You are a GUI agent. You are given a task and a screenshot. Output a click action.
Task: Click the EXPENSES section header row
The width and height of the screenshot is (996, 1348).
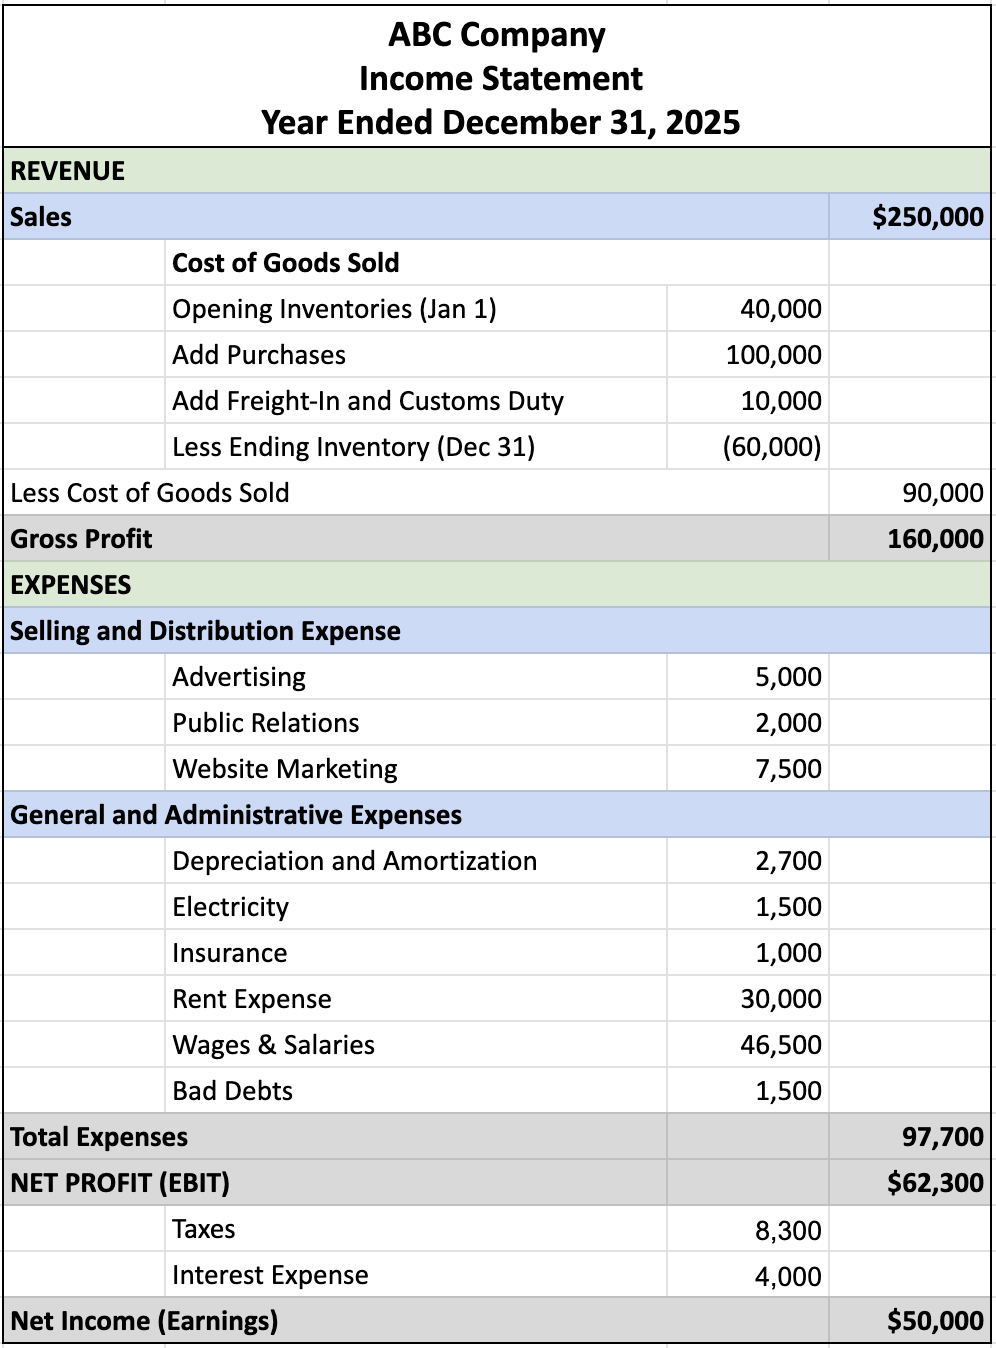click(498, 585)
